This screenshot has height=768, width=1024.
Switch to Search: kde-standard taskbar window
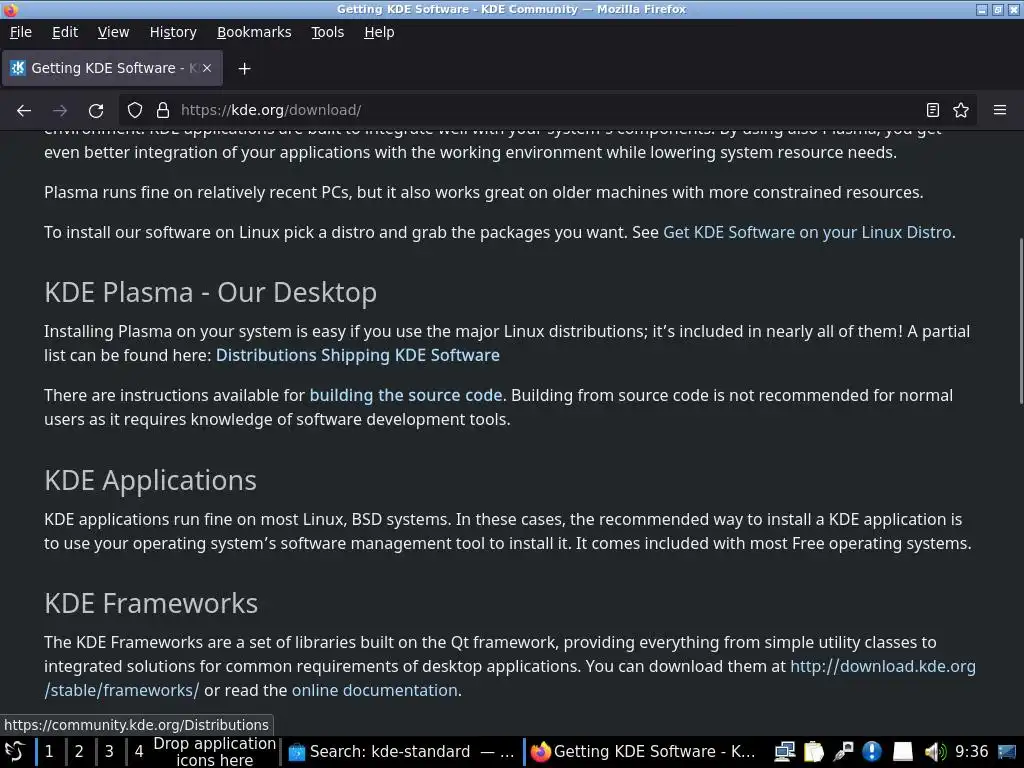(402, 752)
